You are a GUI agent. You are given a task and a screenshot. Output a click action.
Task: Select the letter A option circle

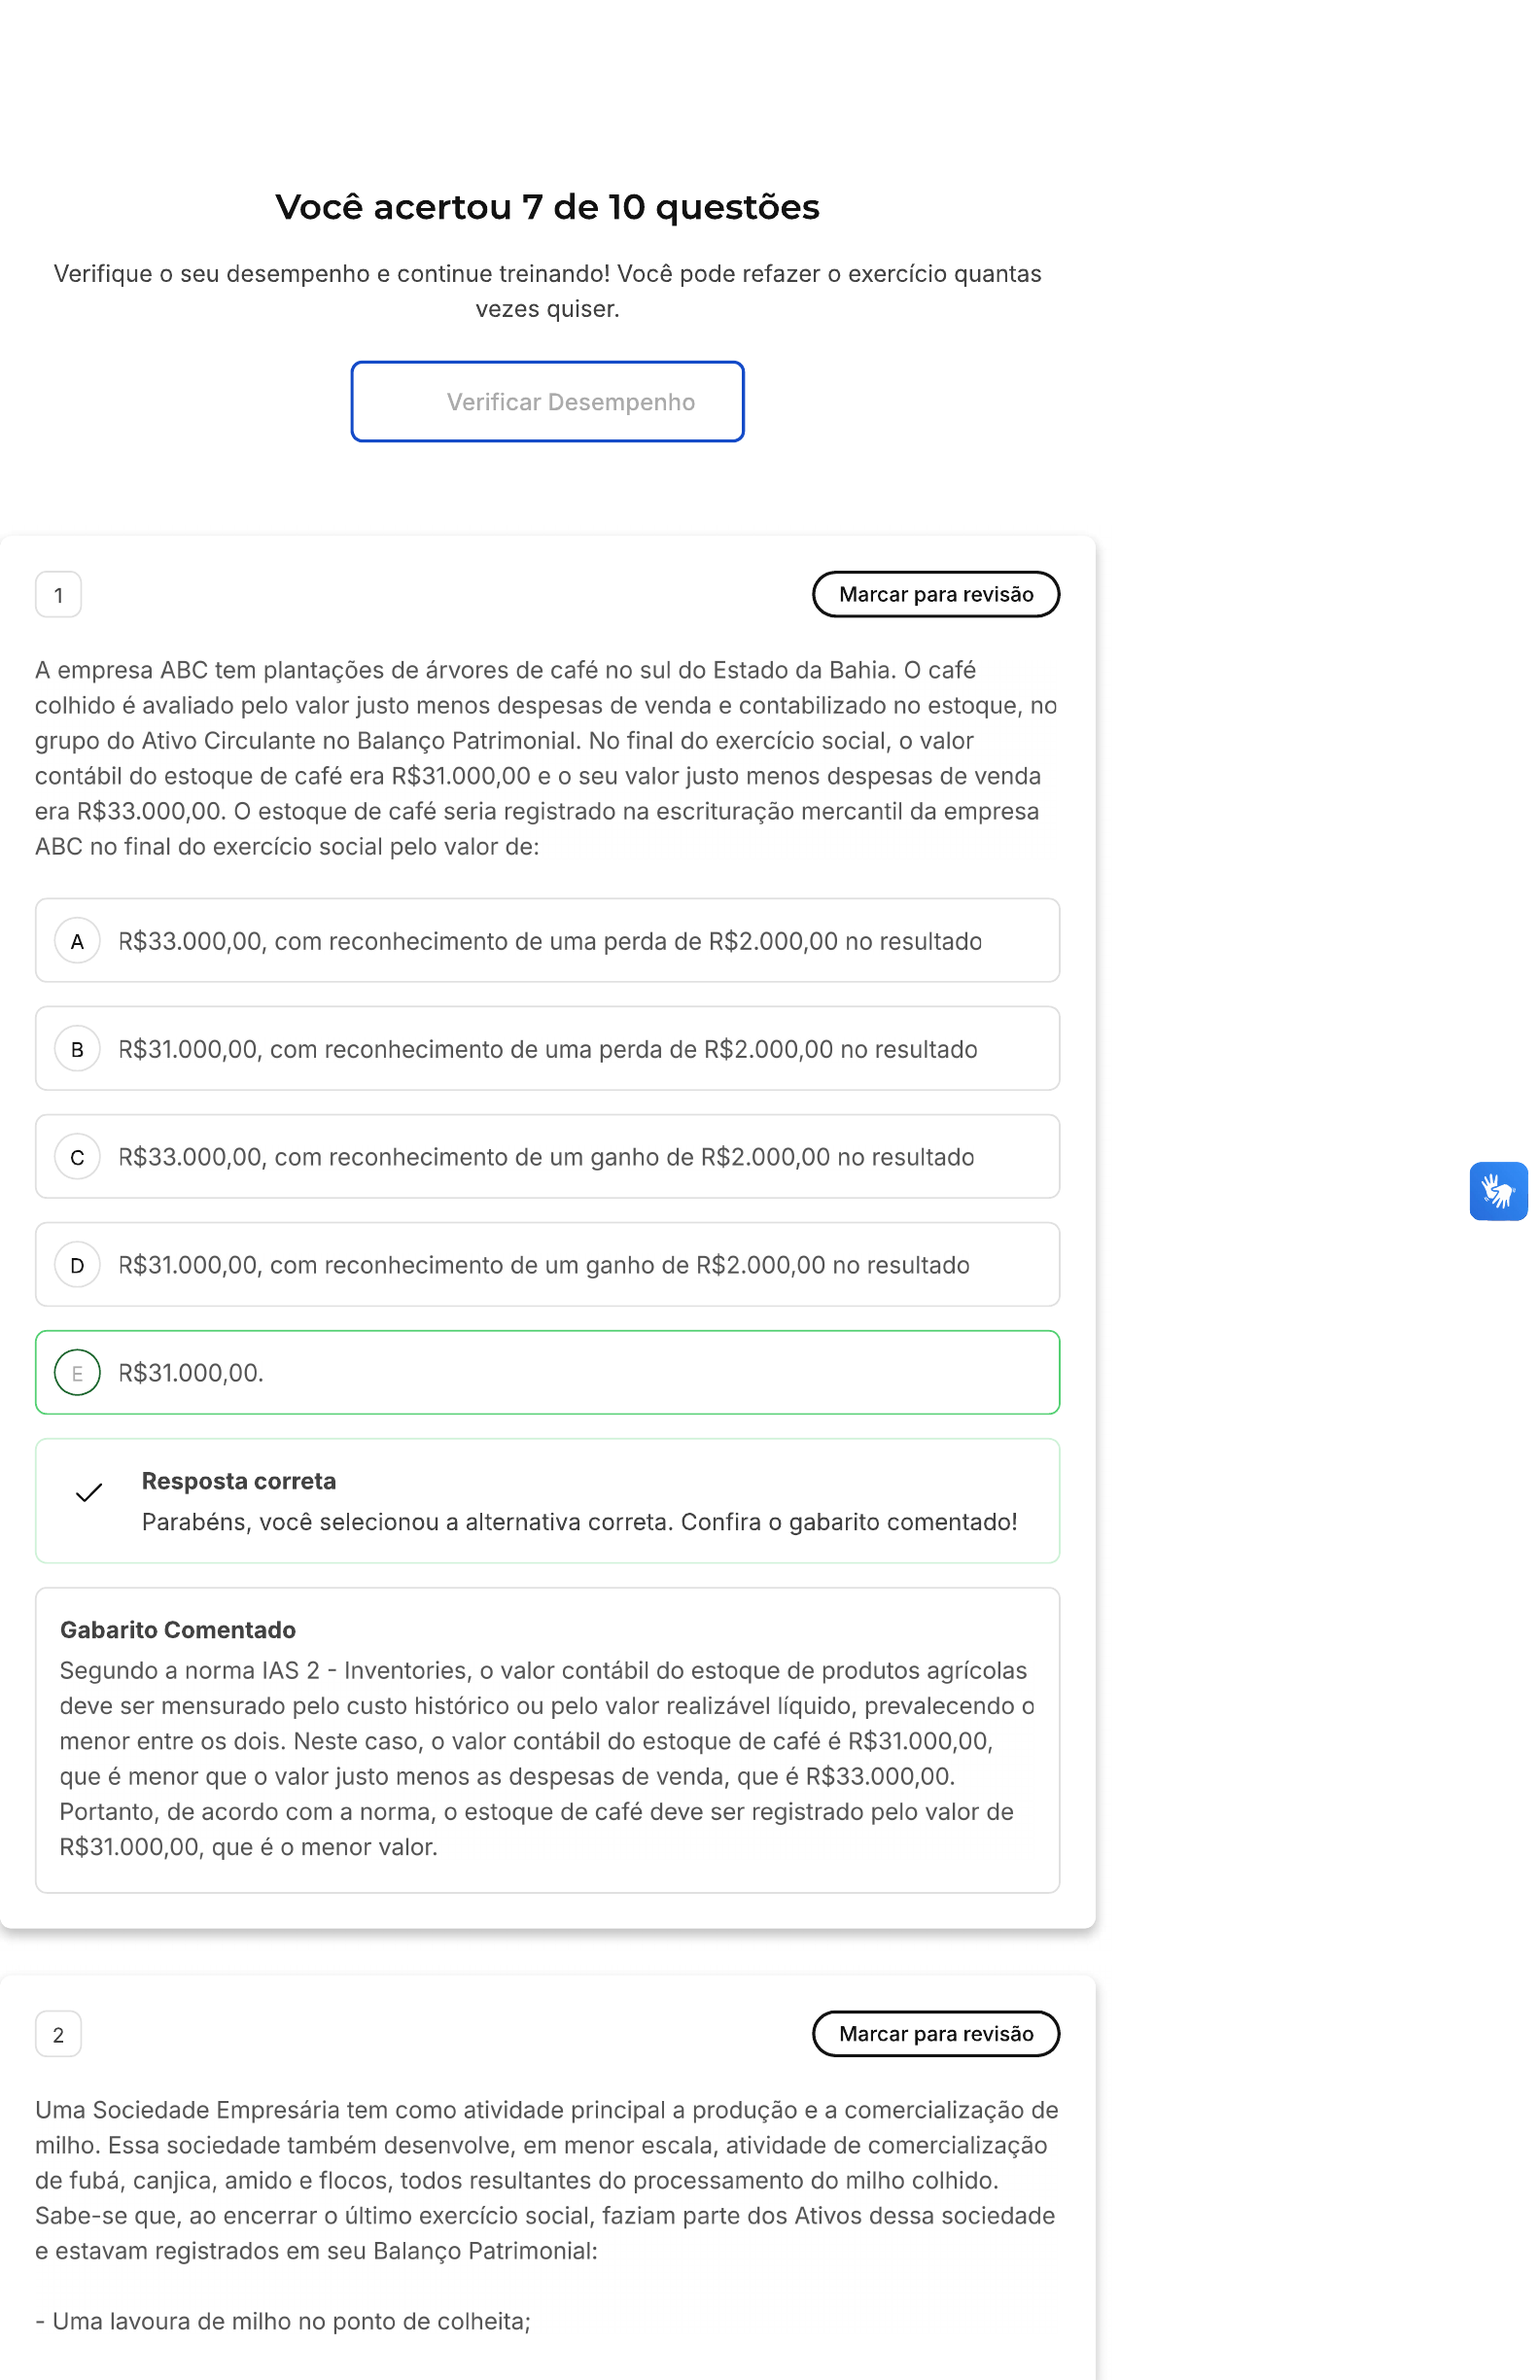coord(77,941)
